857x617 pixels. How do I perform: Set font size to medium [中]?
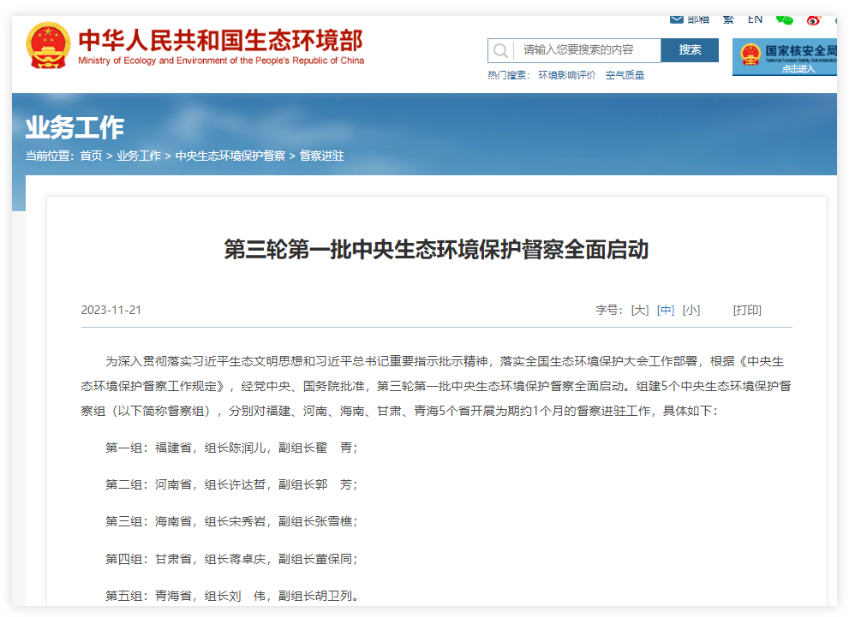pyautogui.click(x=666, y=310)
